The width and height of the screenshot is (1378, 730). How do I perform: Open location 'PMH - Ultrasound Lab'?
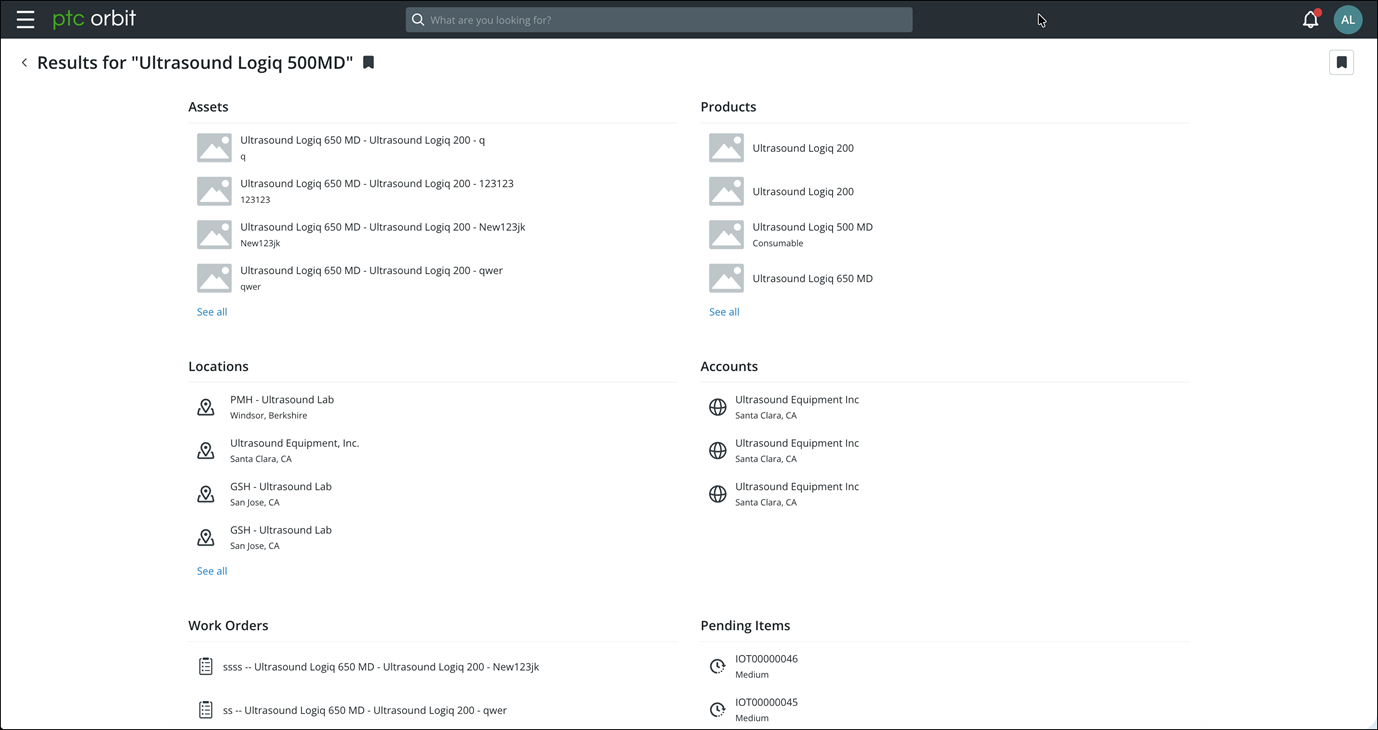pos(282,399)
